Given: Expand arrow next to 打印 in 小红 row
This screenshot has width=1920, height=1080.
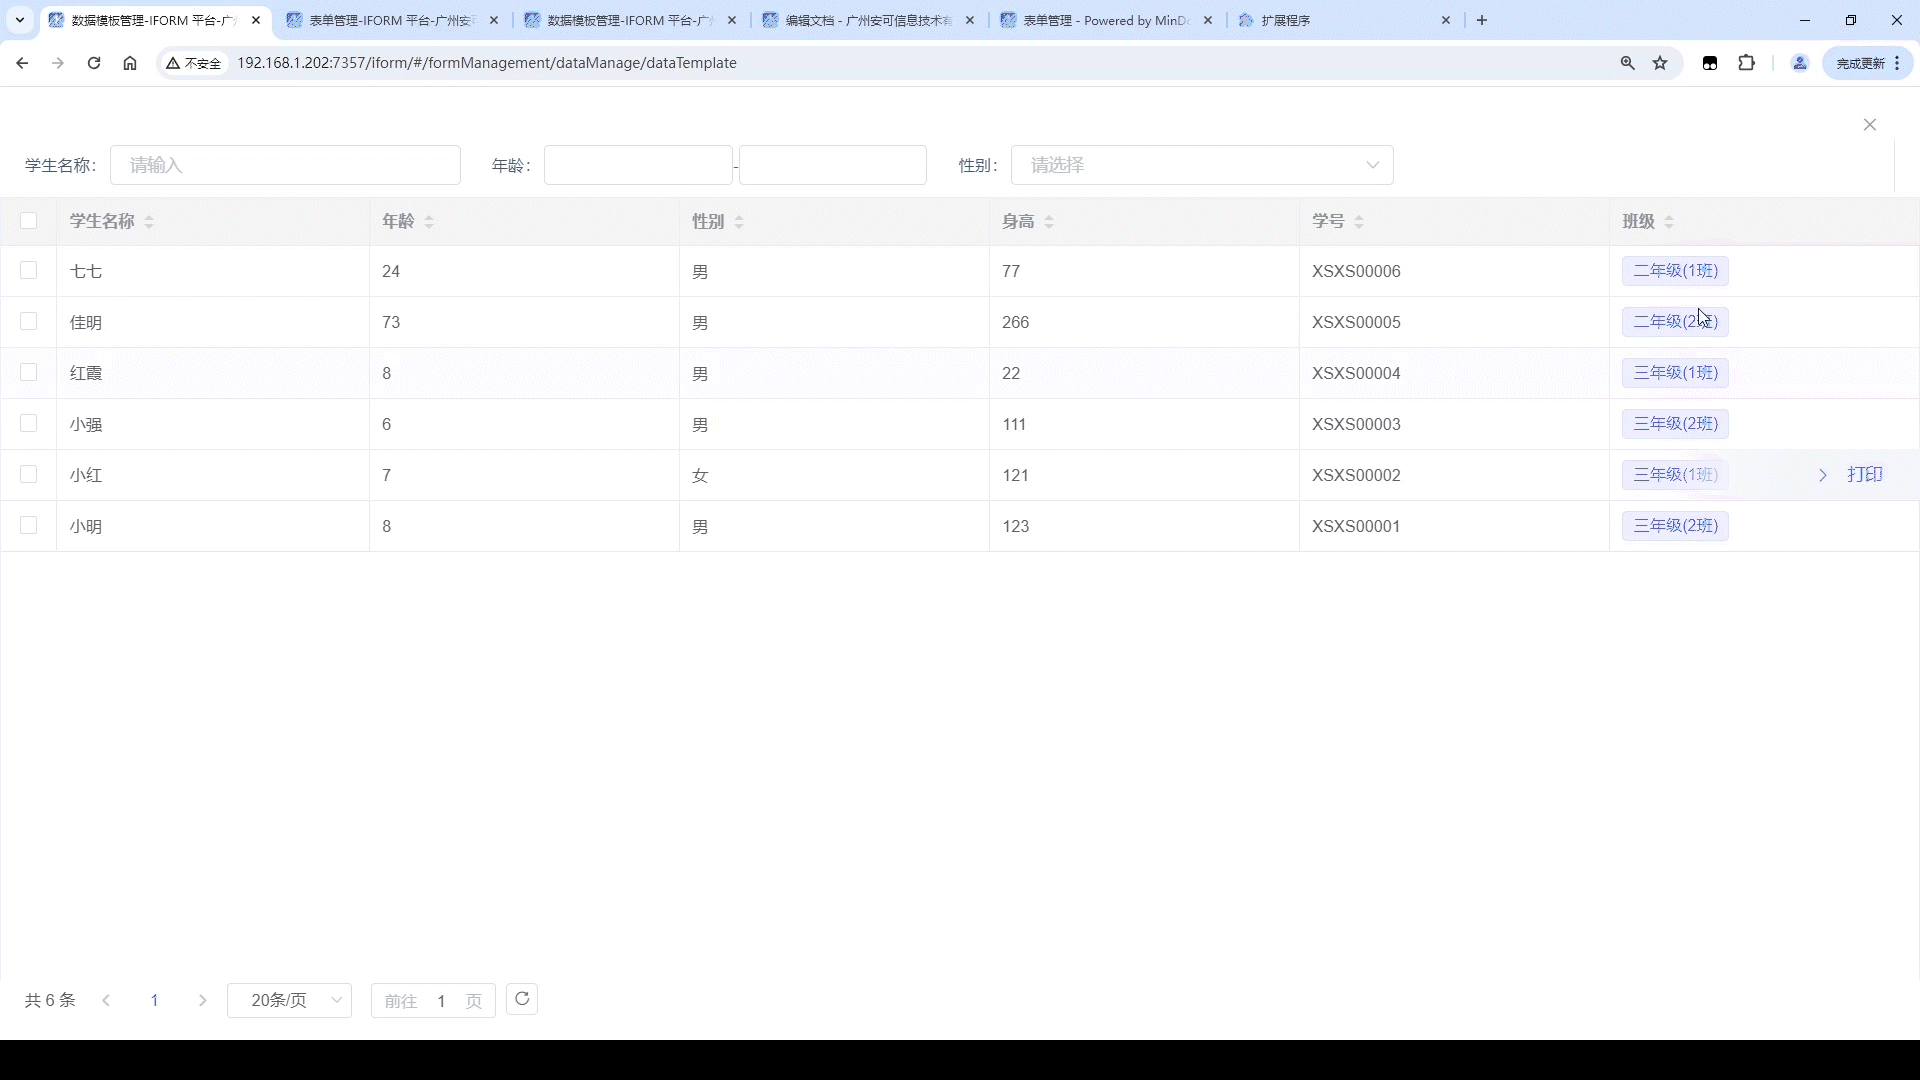Looking at the screenshot, I should (1823, 475).
